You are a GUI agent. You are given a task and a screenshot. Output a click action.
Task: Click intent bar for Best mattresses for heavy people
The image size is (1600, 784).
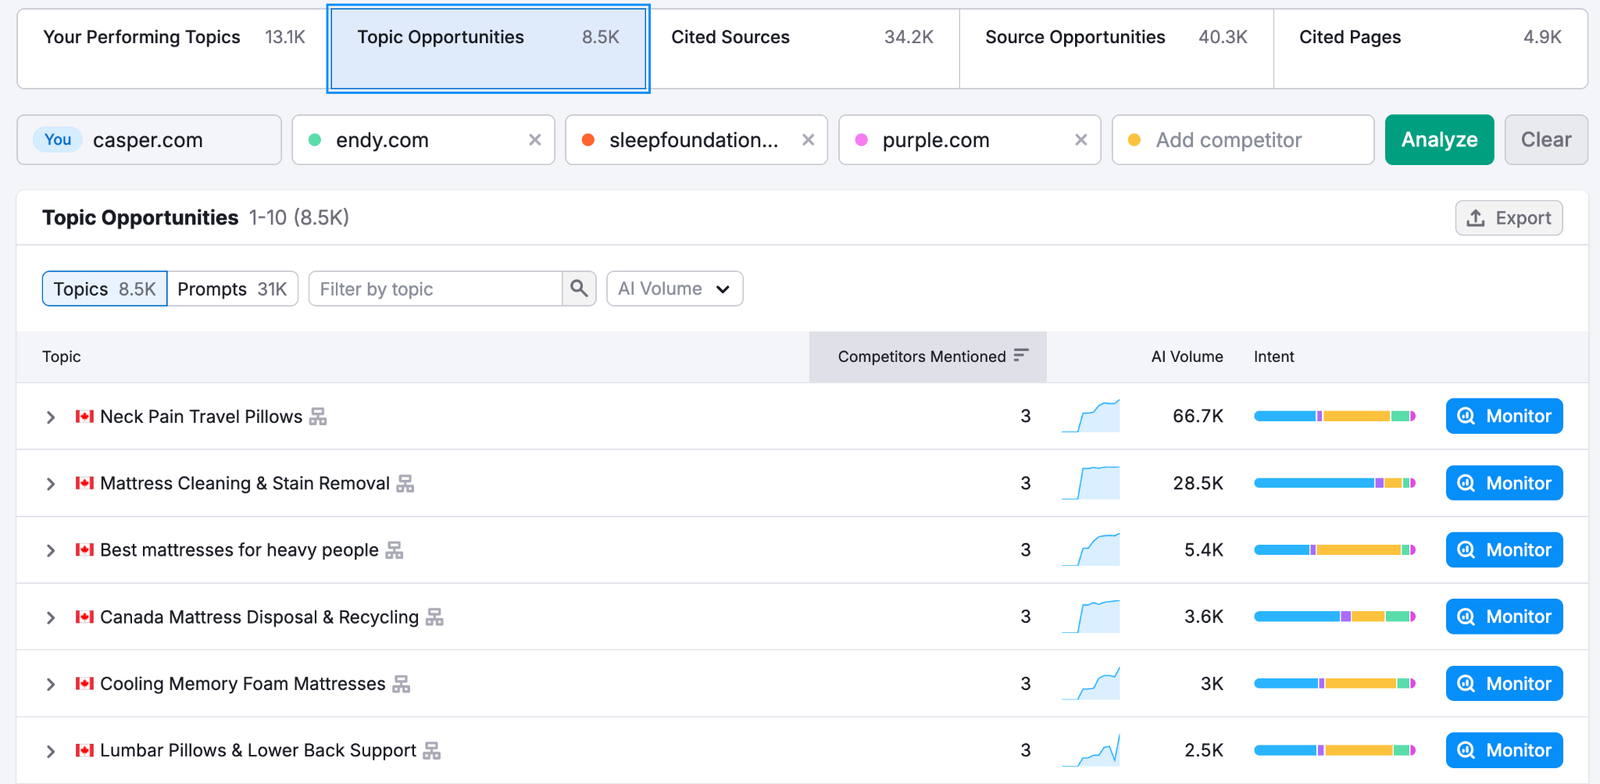coord(1335,550)
